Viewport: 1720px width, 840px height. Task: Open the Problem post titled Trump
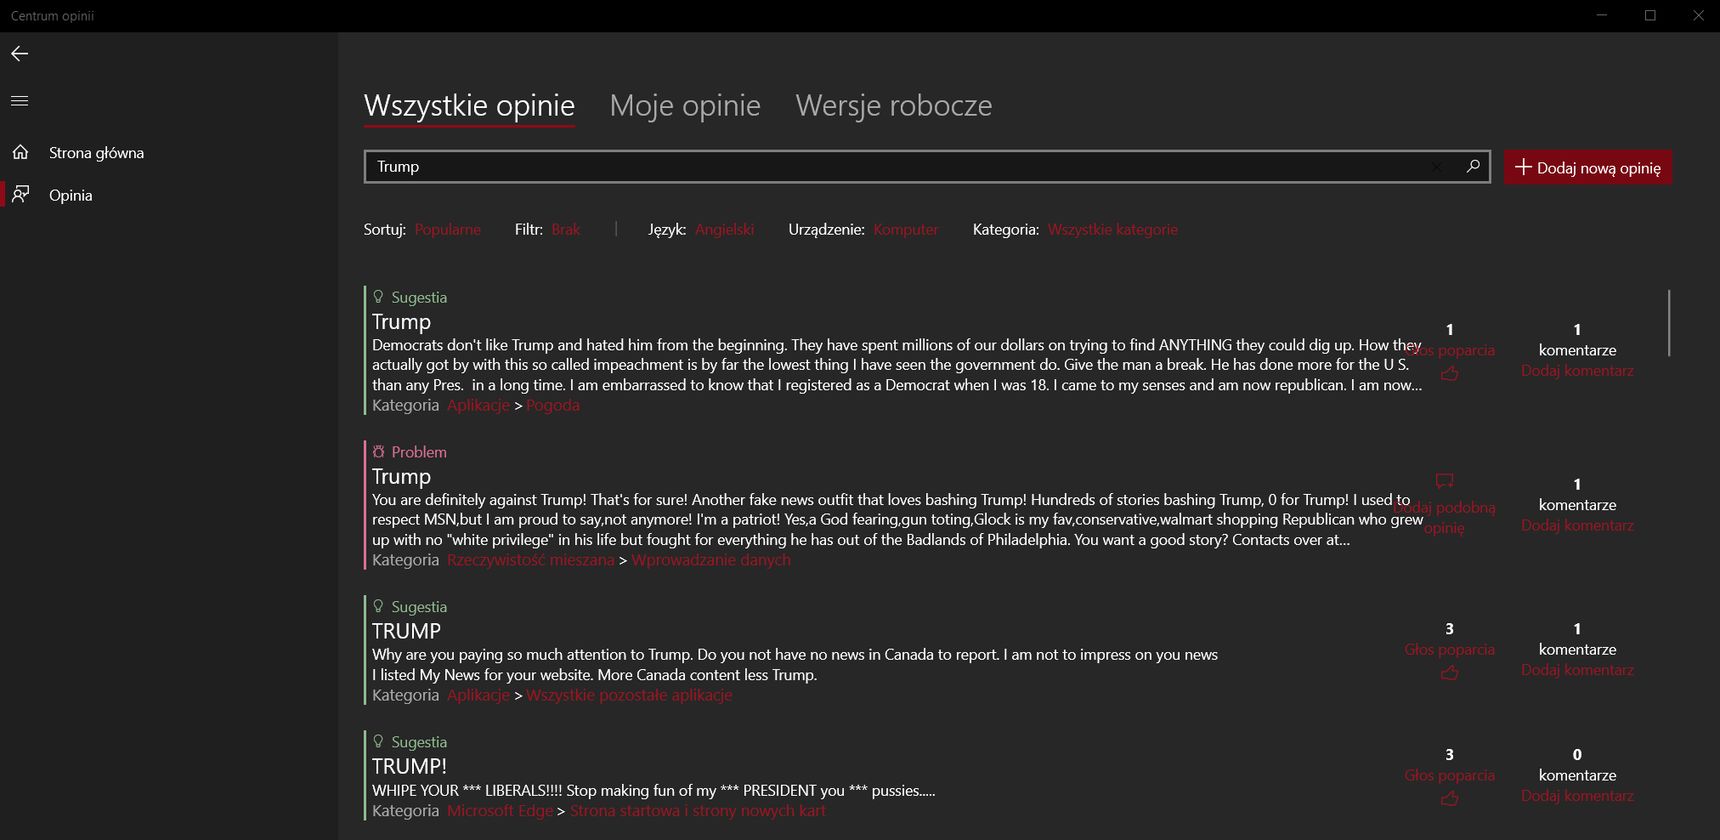point(401,477)
